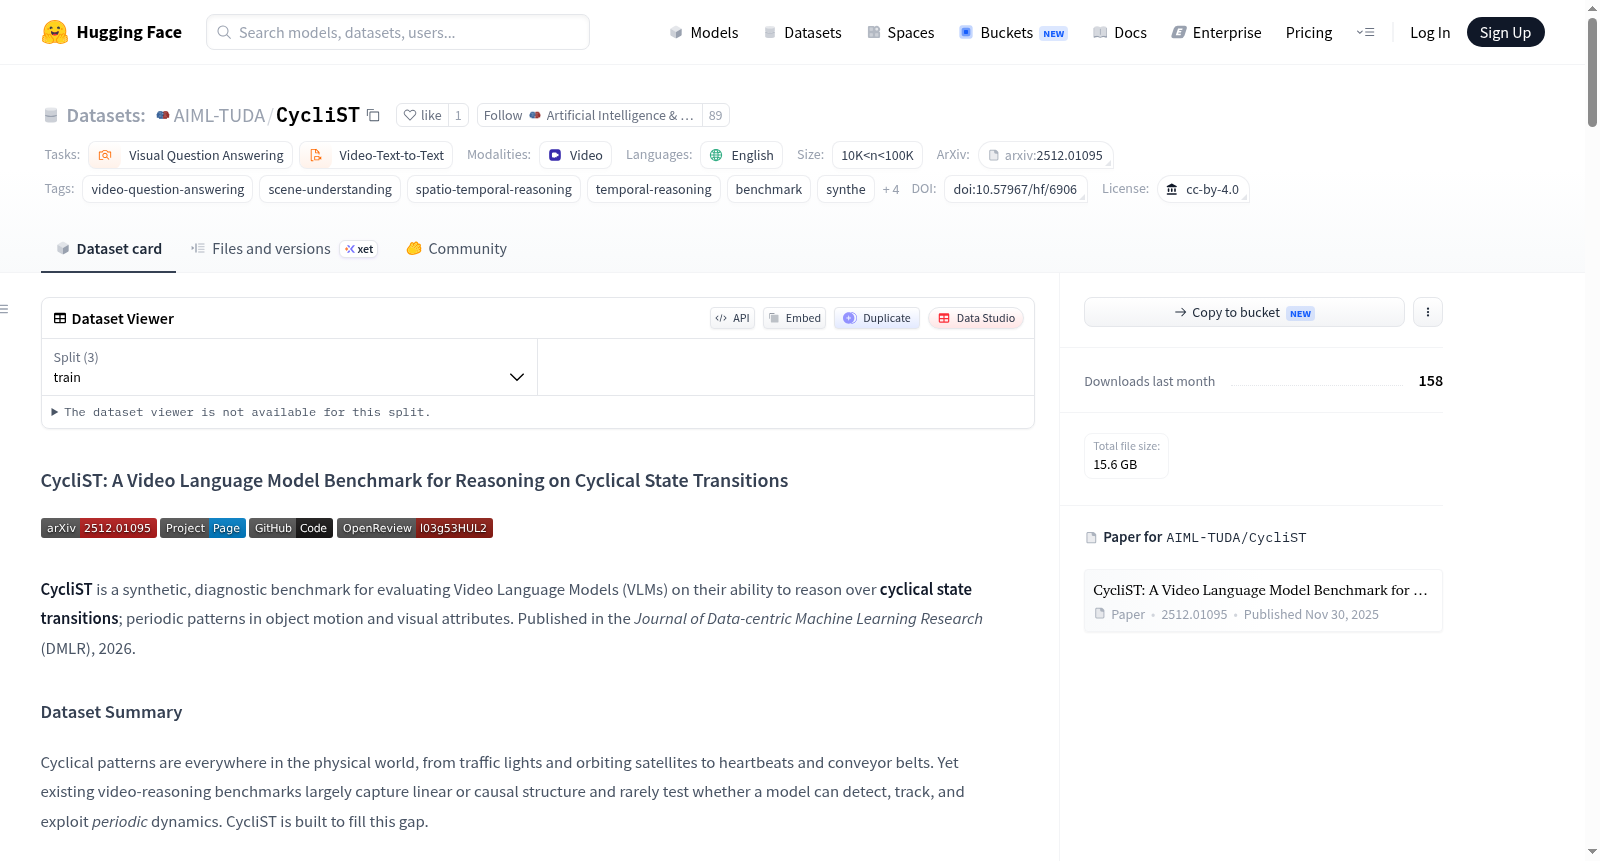The width and height of the screenshot is (1600, 861).
Task: Open the Project Page badge
Action: [x=203, y=528]
